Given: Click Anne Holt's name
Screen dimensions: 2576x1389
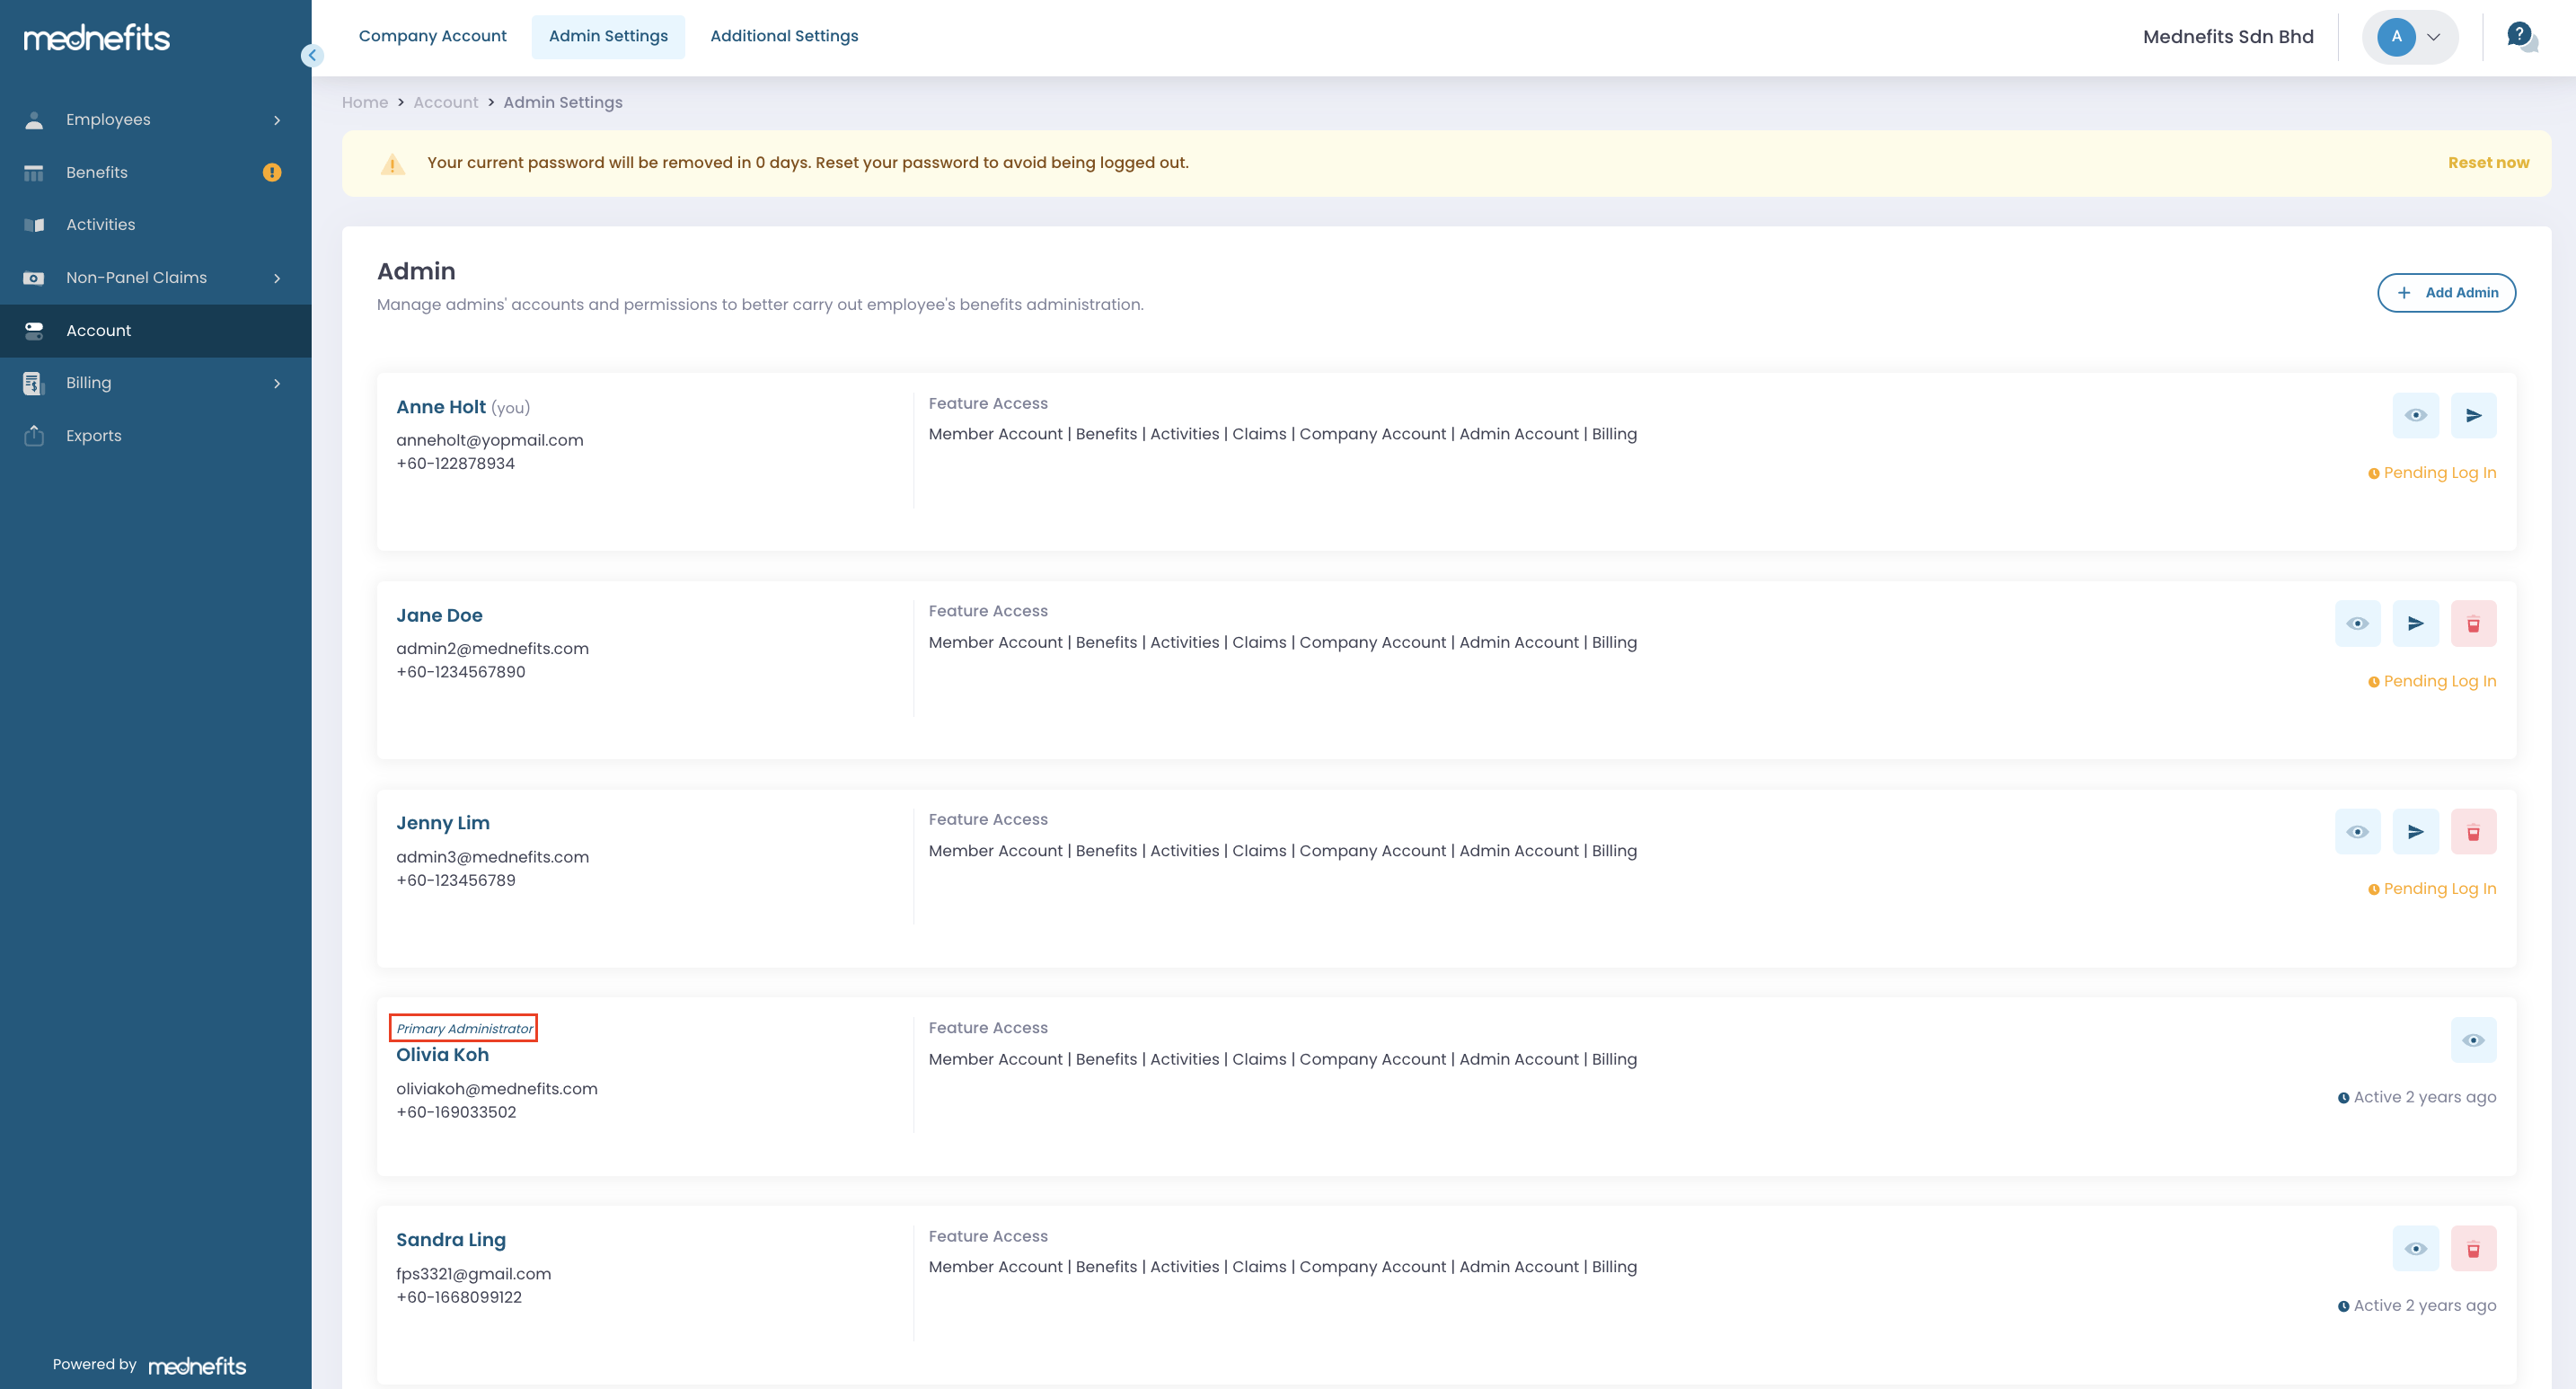Looking at the screenshot, I should tap(441, 407).
